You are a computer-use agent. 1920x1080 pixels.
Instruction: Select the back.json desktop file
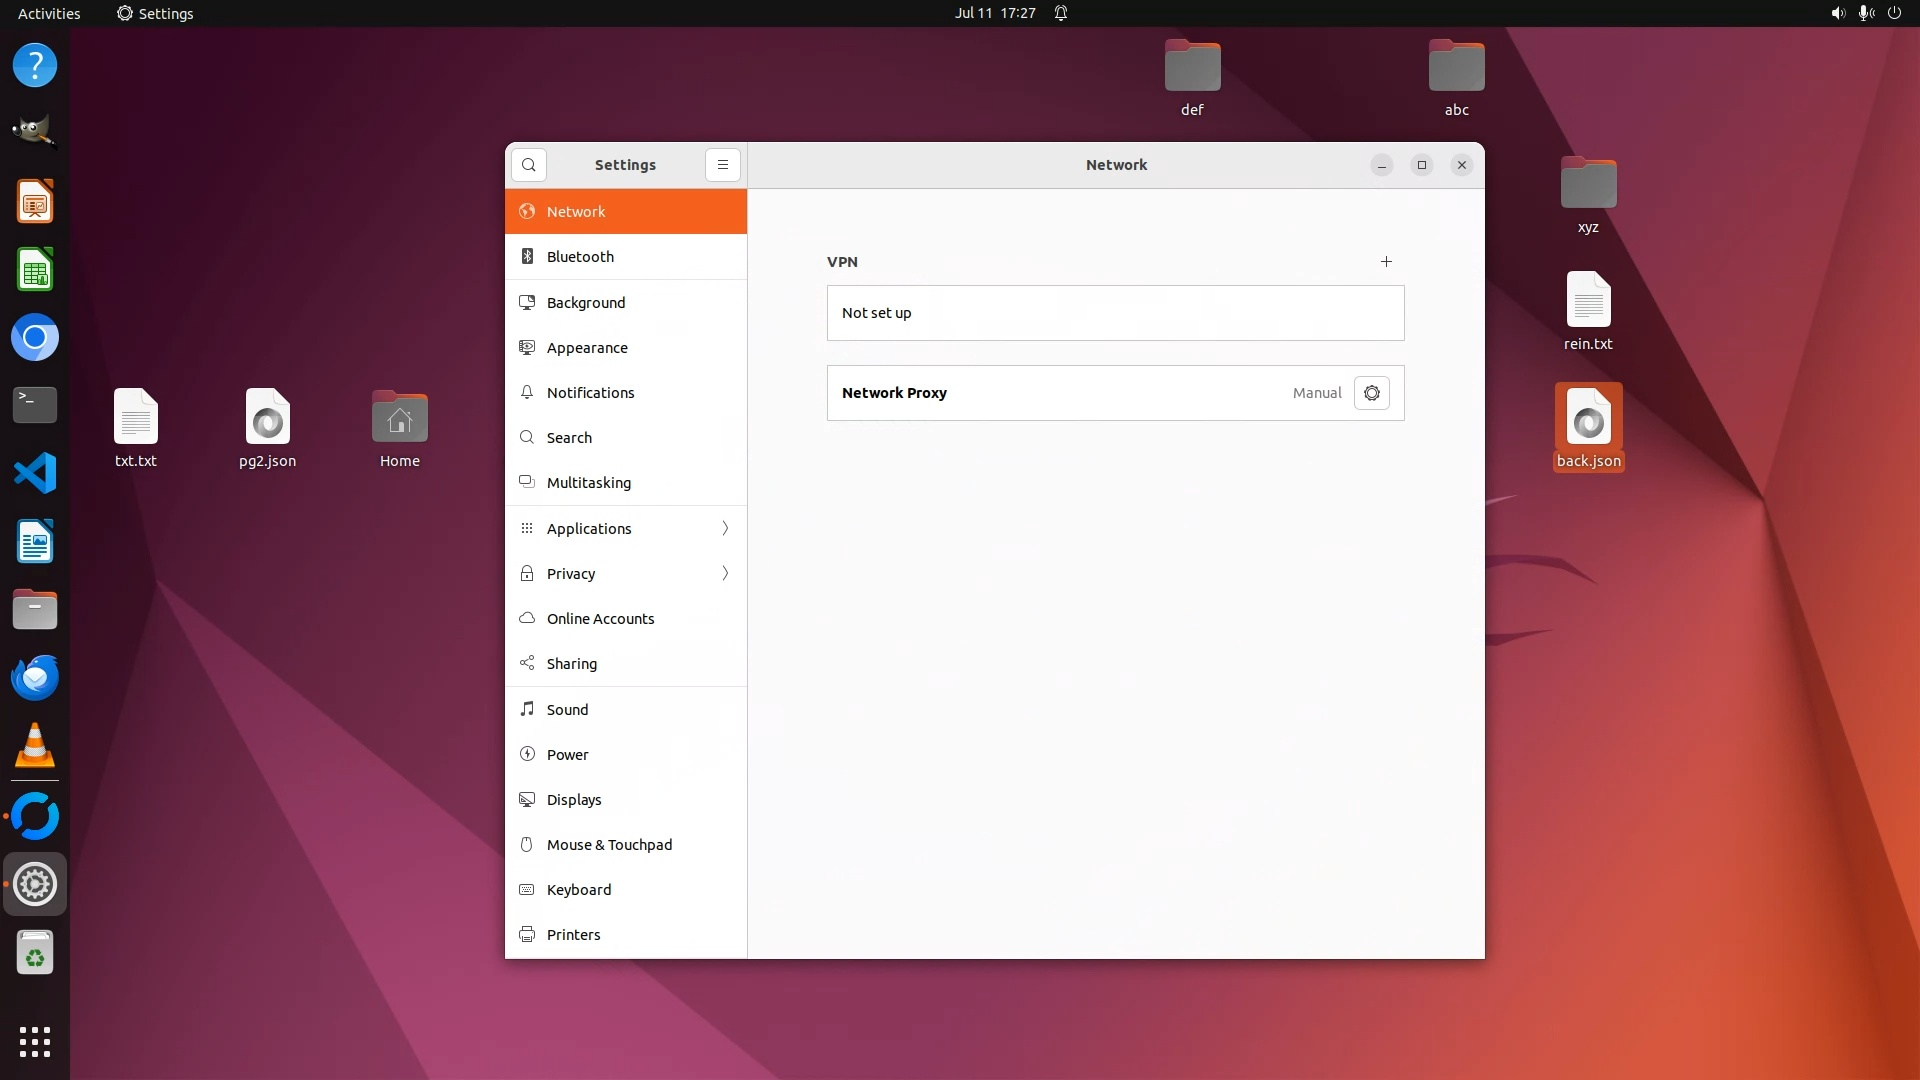pyautogui.click(x=1588, y=425)
